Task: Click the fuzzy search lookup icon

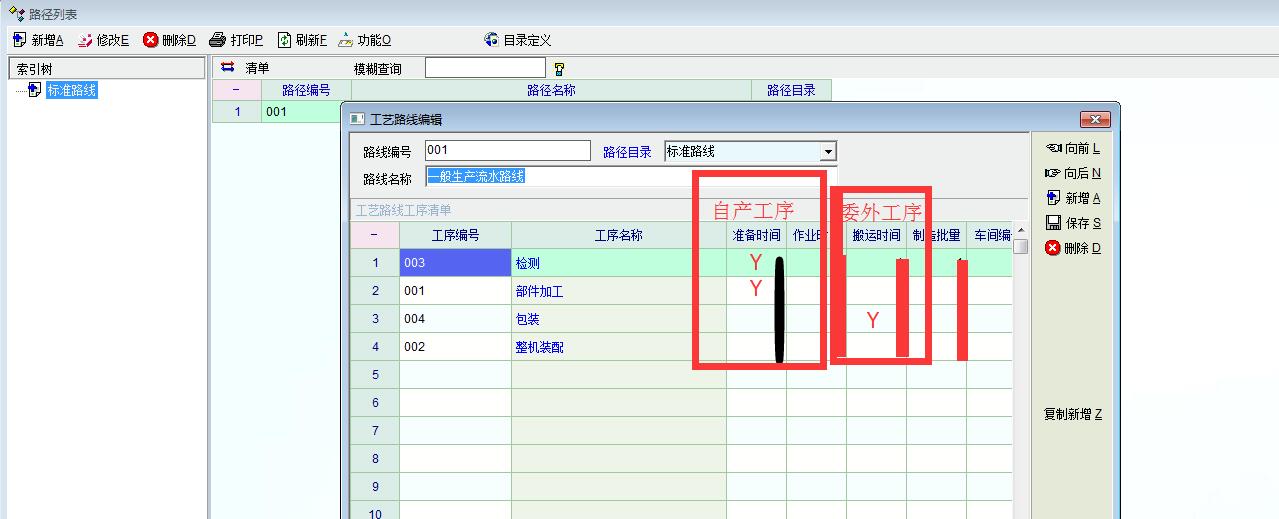Action: (559, 69)
